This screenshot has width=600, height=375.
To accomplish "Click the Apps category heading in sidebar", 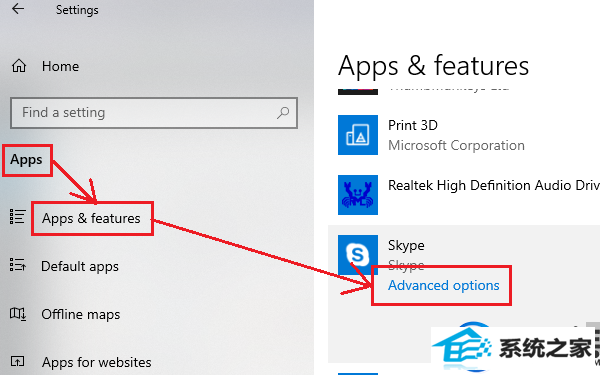I will point(26,160).
